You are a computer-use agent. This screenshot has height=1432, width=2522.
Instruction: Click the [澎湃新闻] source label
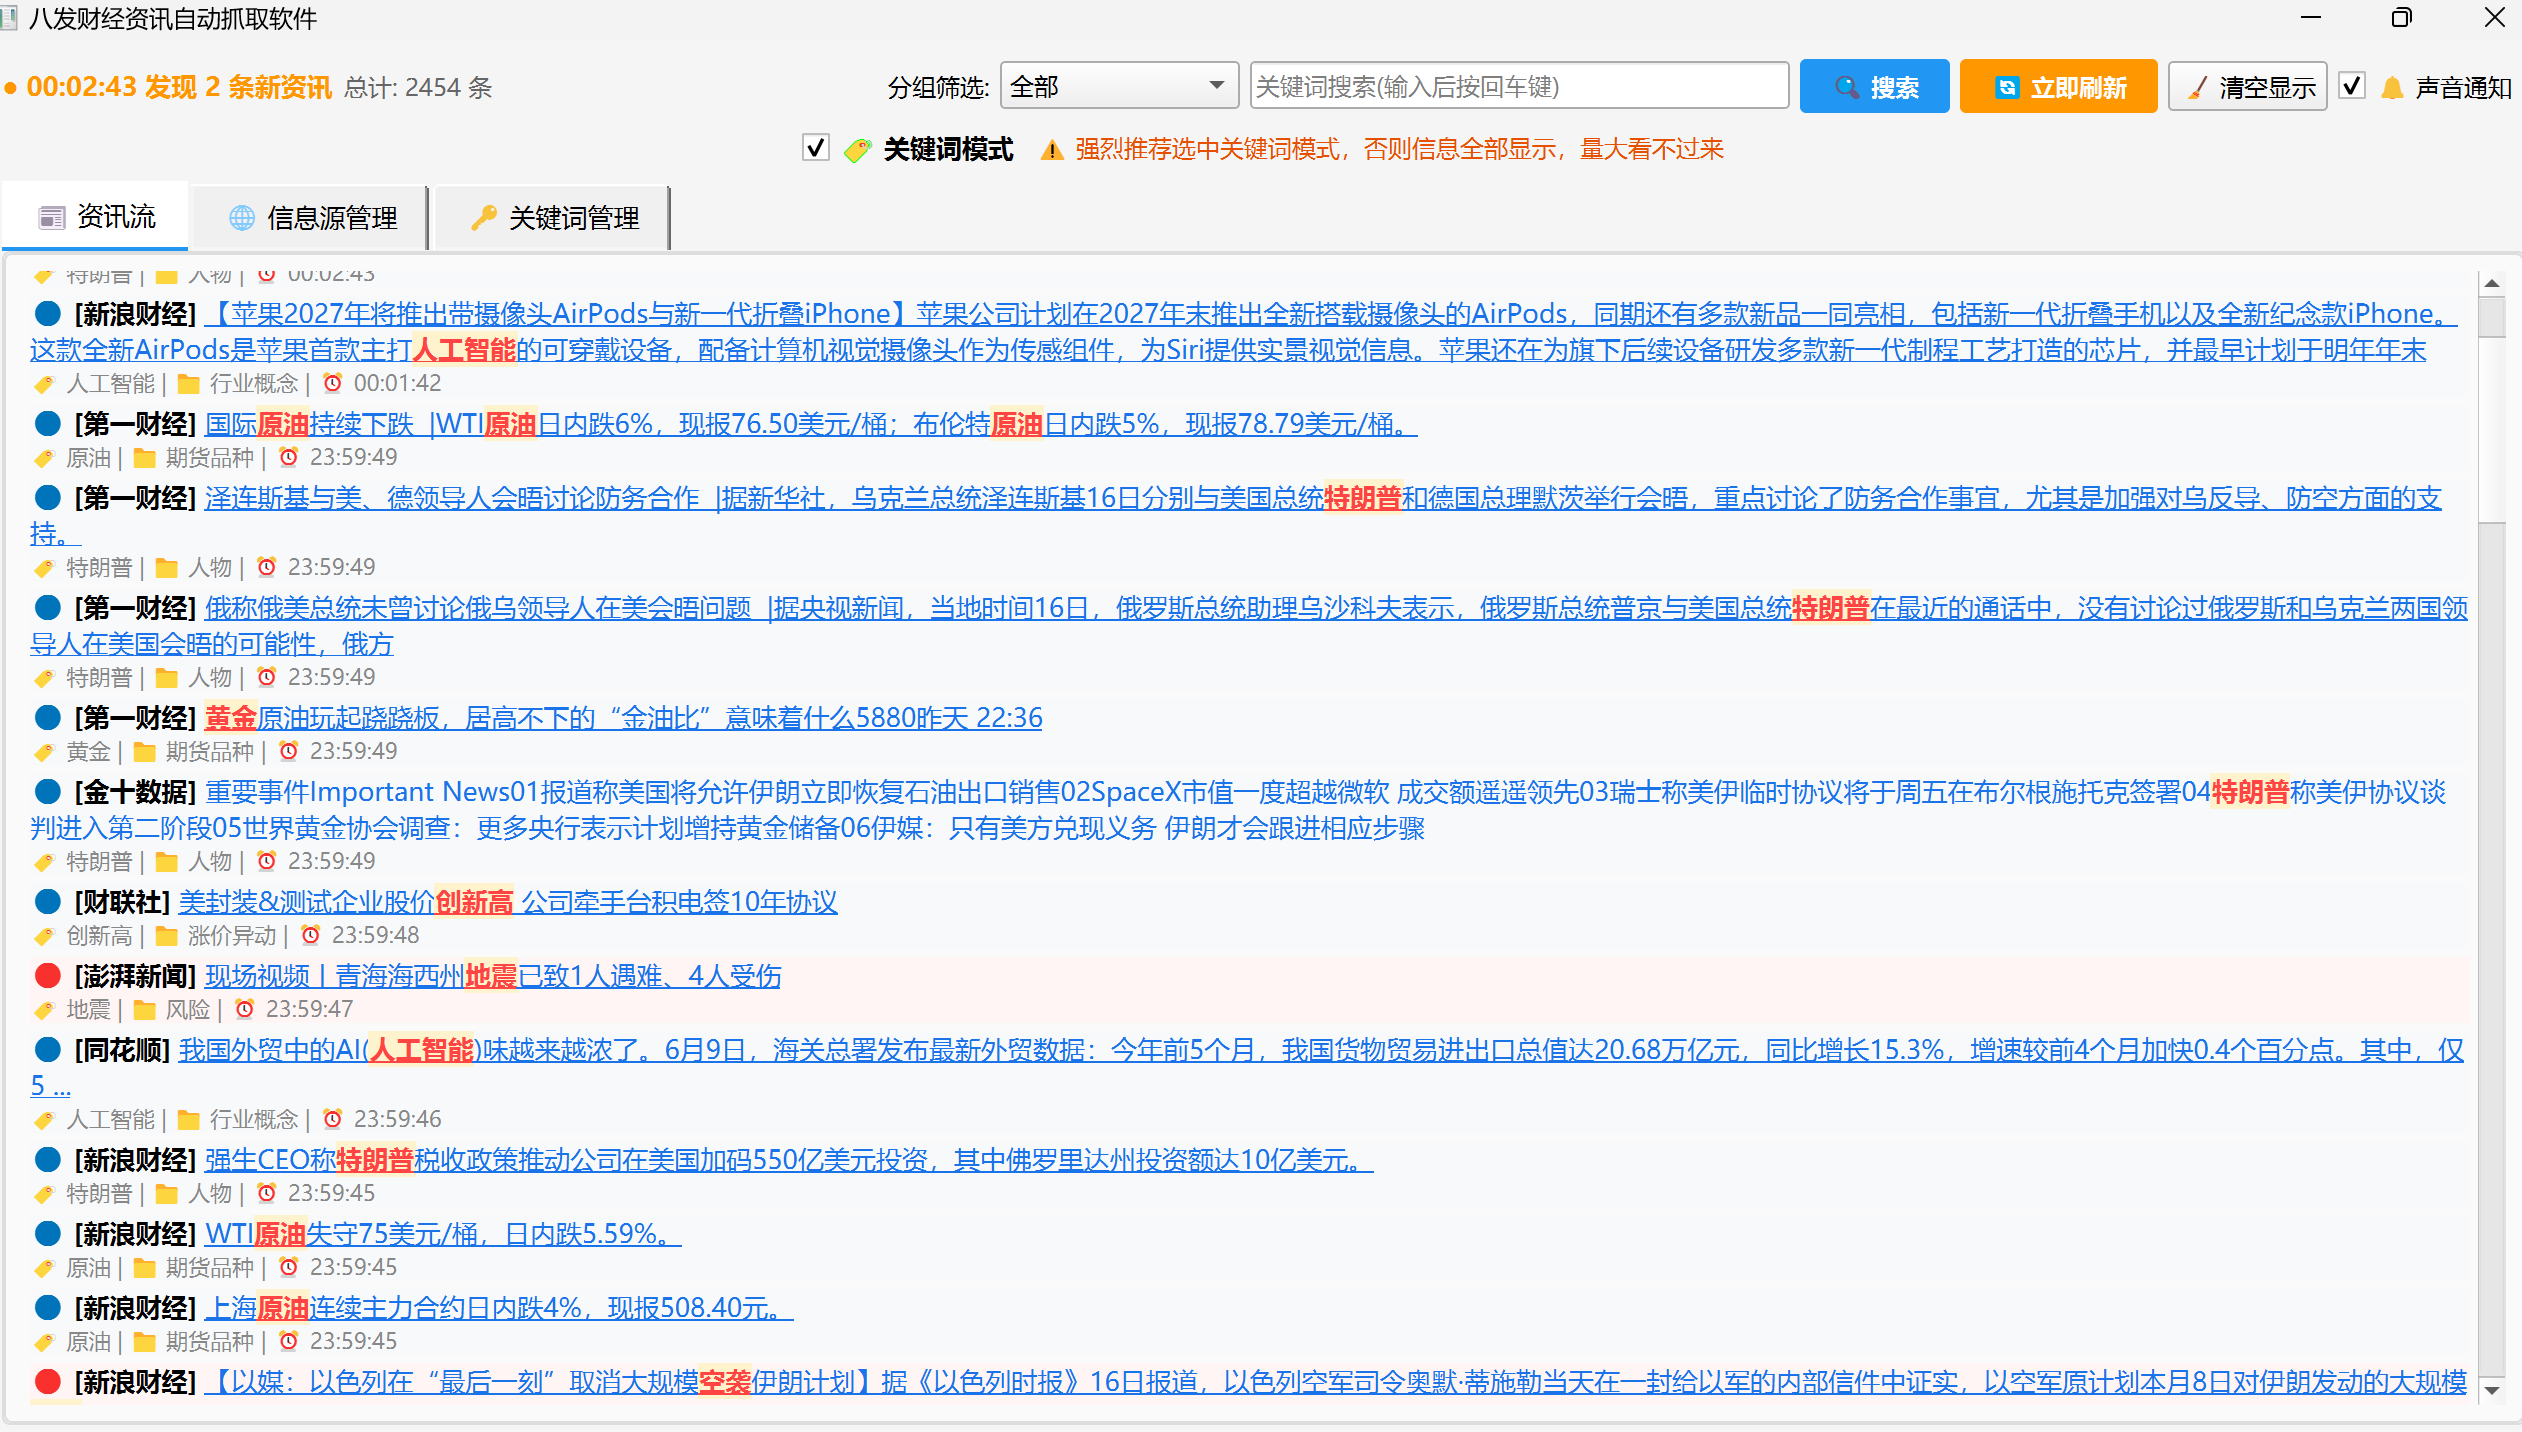point(135,976)
